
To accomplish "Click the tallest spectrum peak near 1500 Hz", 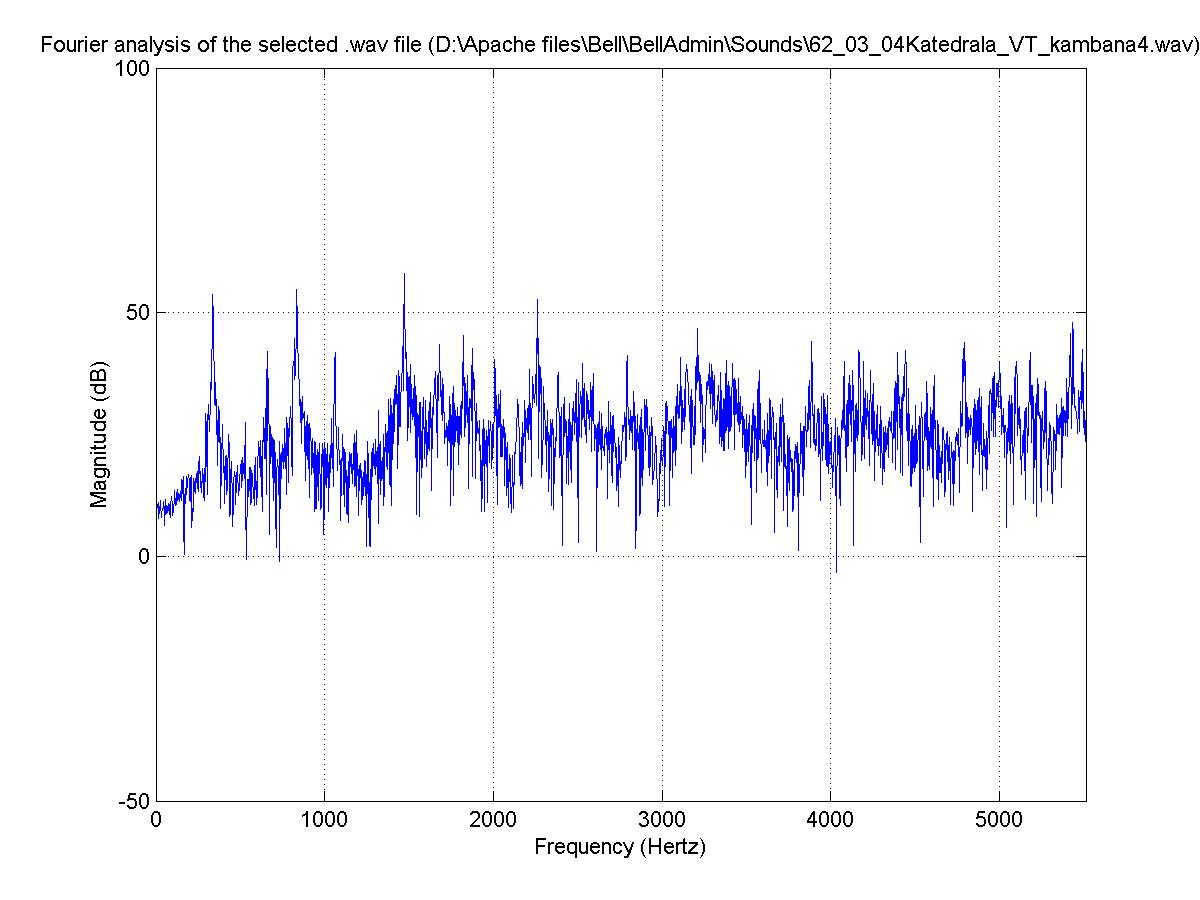I will pyautogui.click(x=404, y=276).
